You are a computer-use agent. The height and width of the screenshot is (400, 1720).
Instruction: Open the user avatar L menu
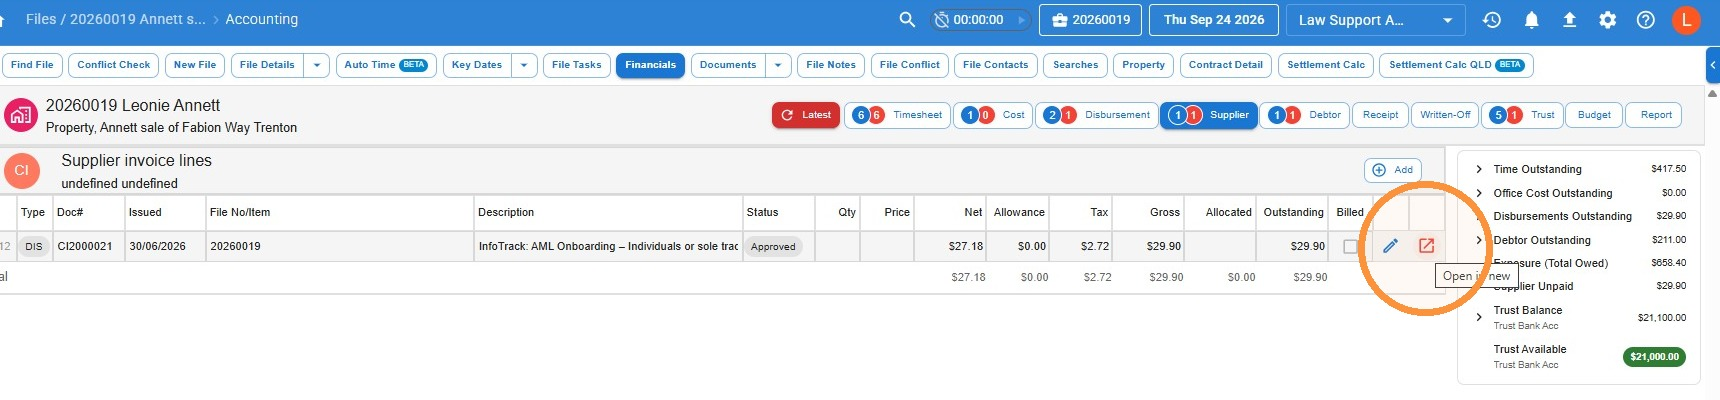(1686, 20)
